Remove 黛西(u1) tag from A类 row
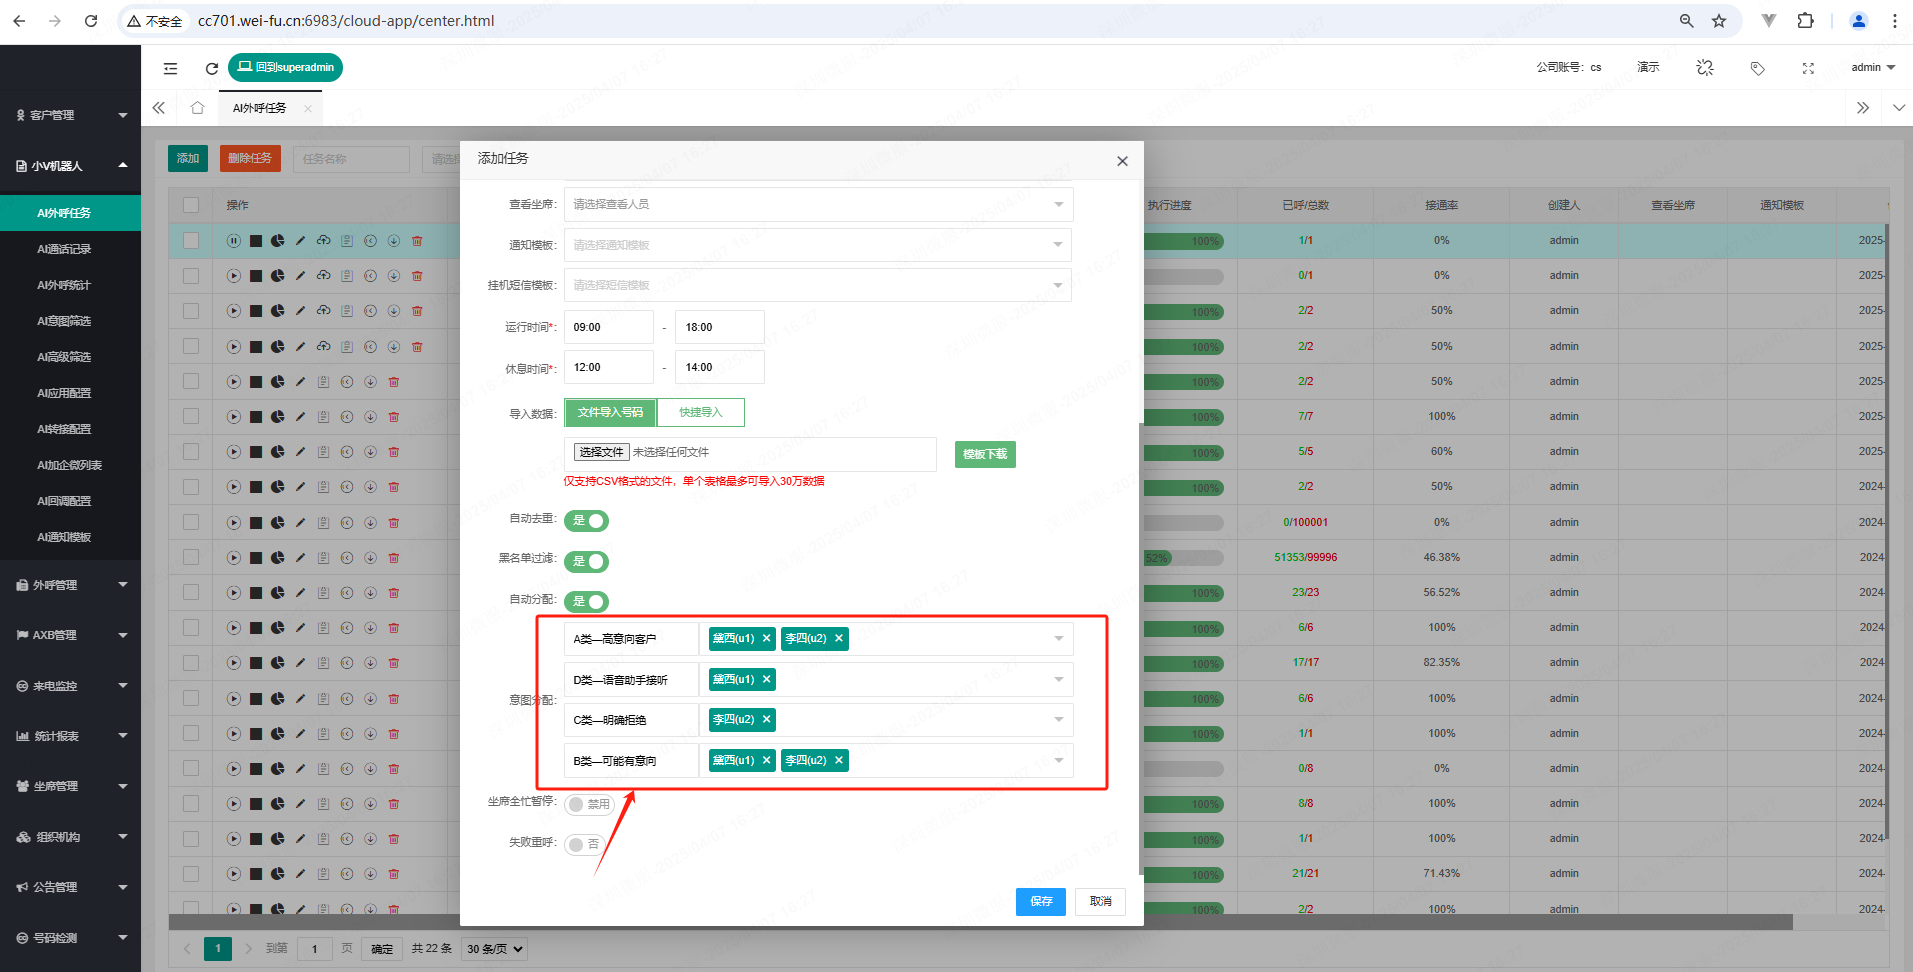Viewport: 1913px width, 972px height. point(767,639)
